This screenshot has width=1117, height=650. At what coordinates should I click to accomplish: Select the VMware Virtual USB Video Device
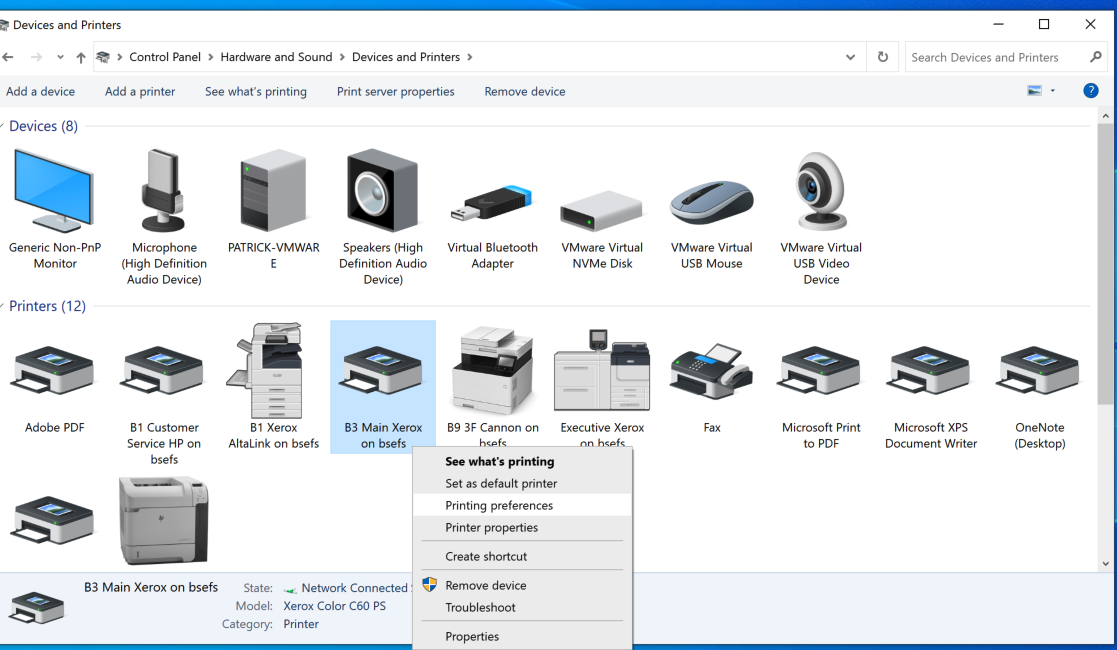coord(821,217)
